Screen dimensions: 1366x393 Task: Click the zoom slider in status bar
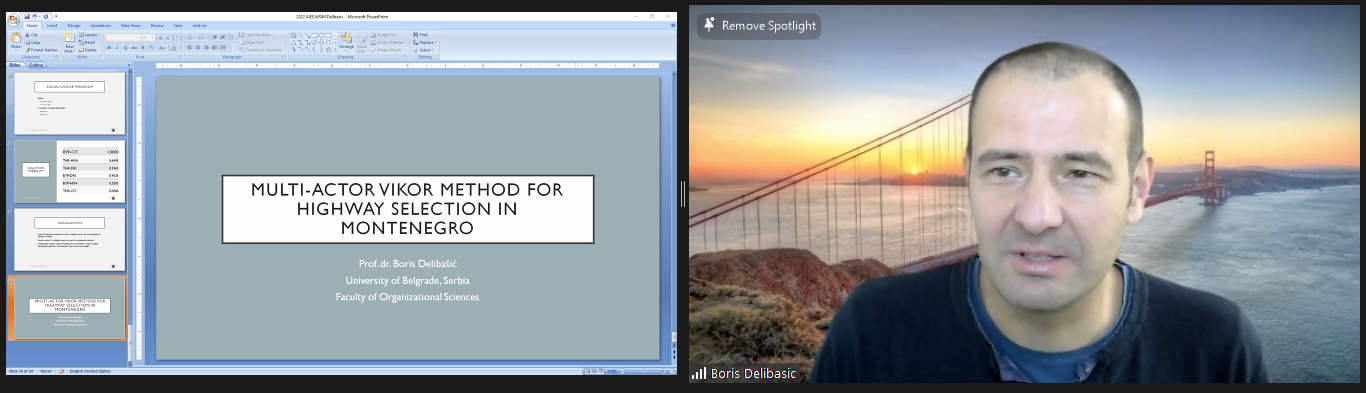643,371
